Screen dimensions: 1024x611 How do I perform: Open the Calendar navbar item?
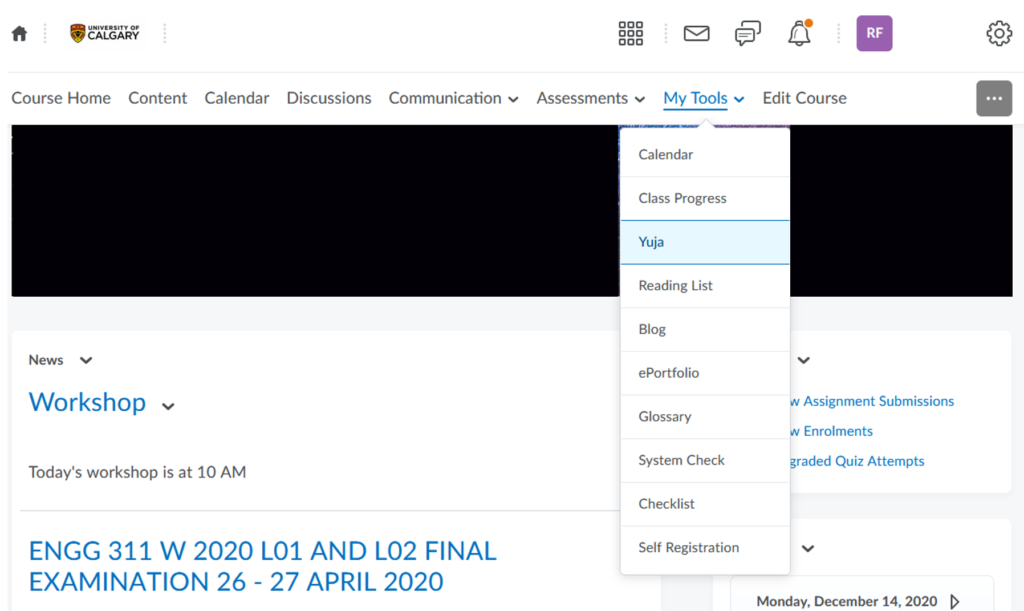(236, 98)
